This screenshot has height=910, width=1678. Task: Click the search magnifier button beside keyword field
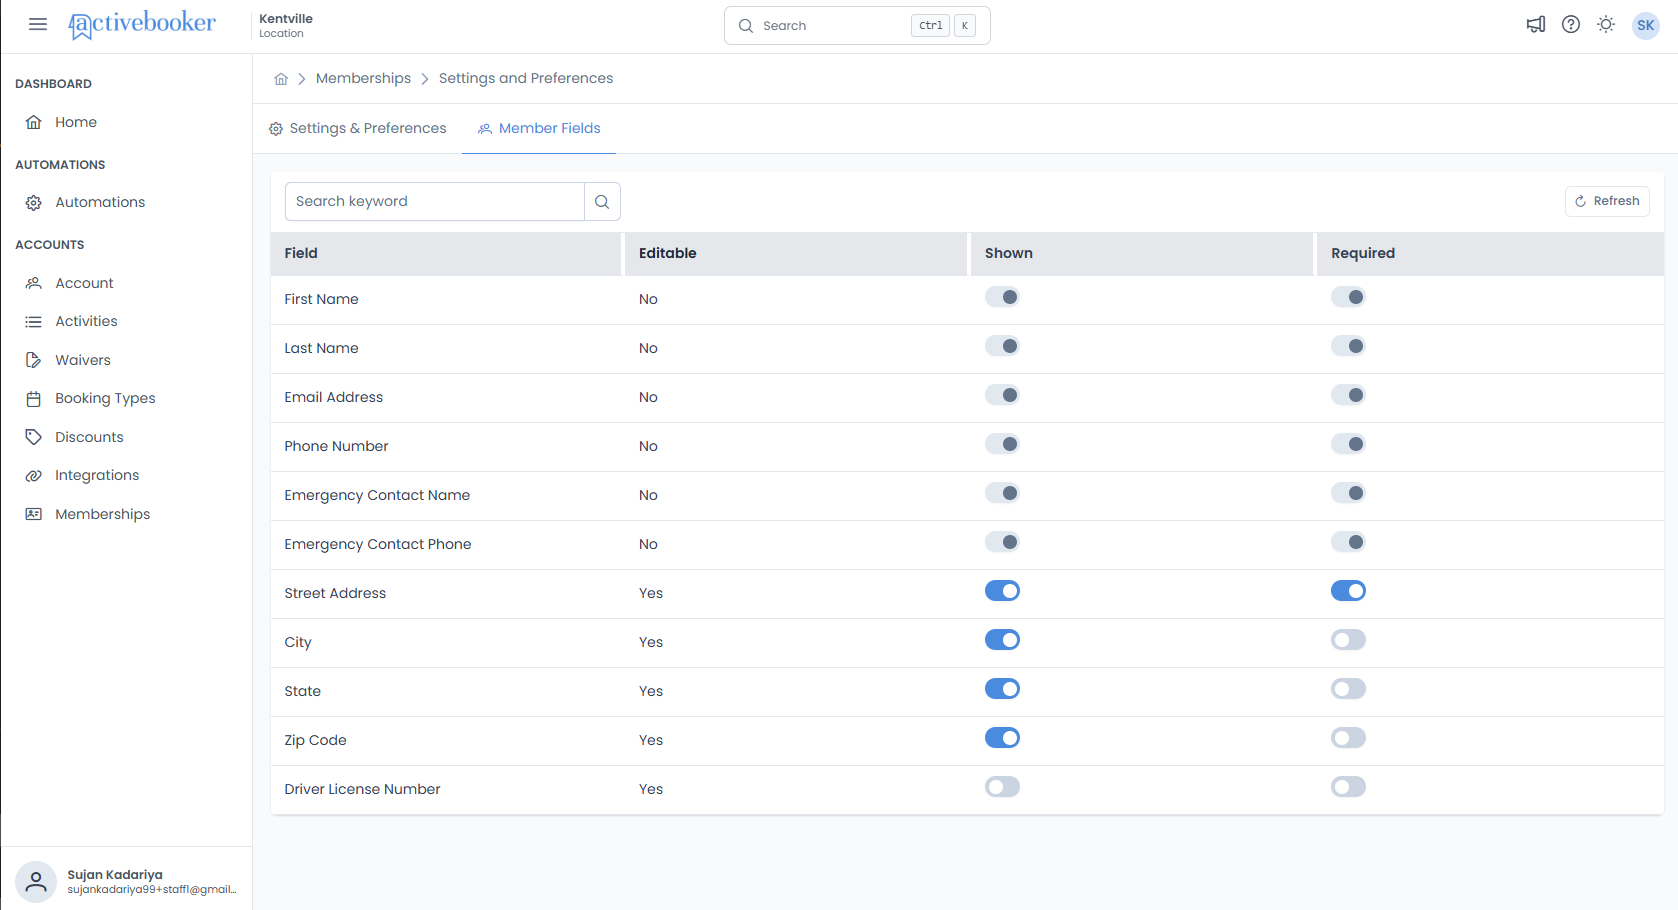[602, 201]
